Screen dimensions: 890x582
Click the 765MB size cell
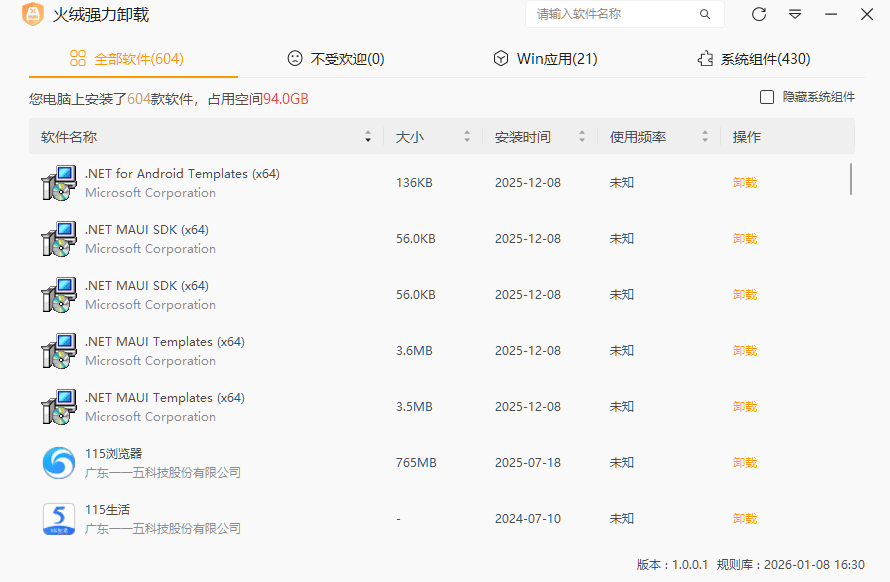(x=416, y=463)
